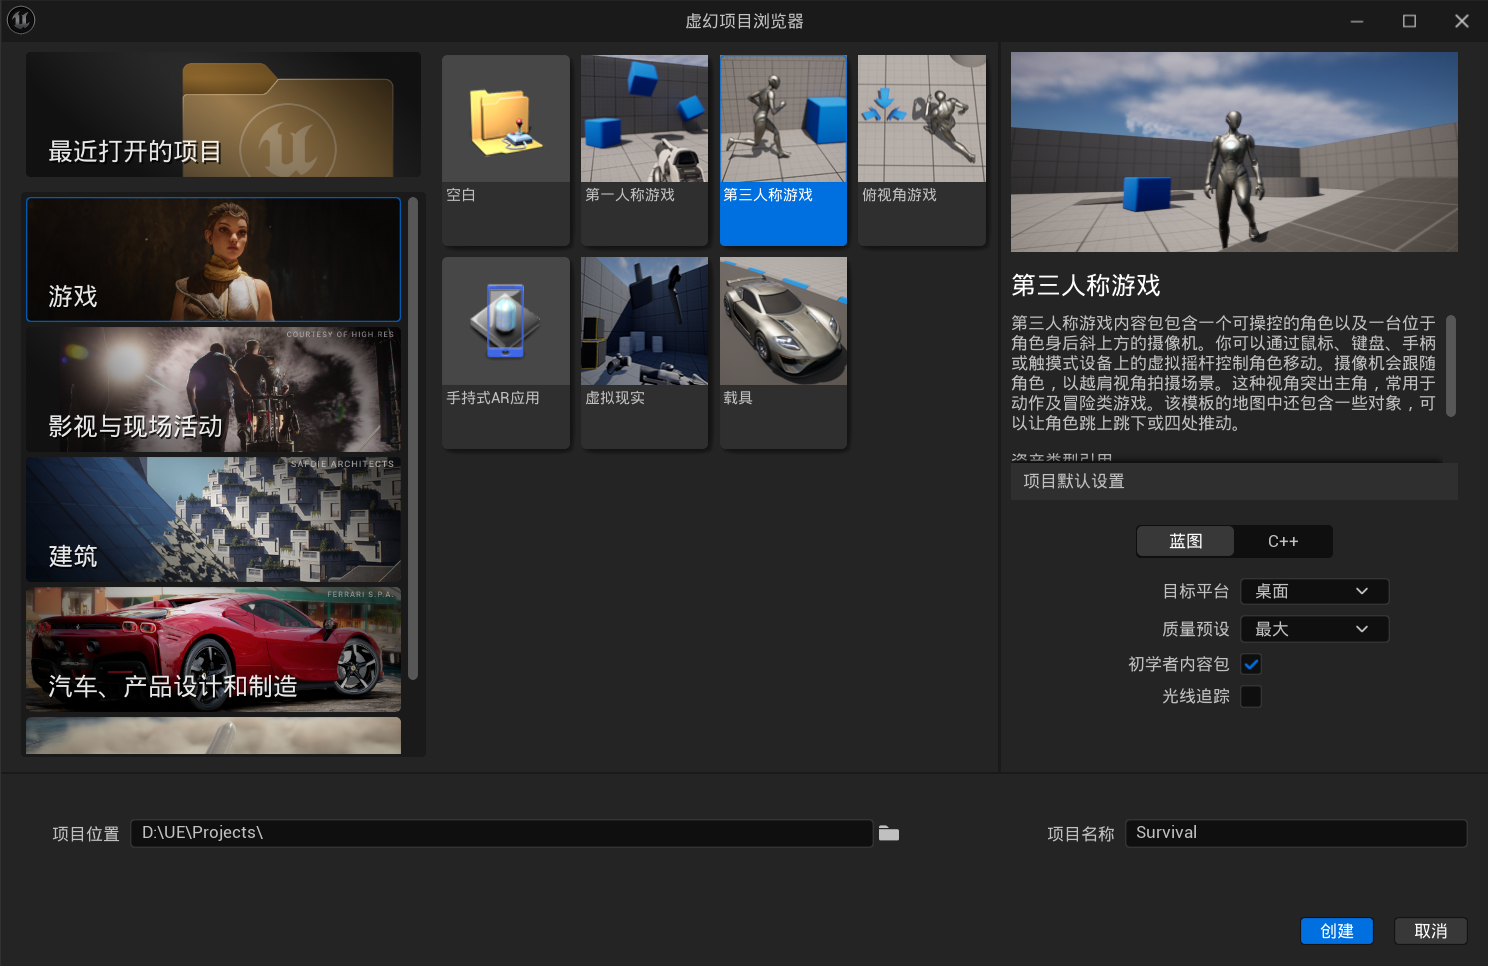This screenshot has height=966, width=1488.
Task: Open the folder browse icon for project location
Action: (889, 833)
